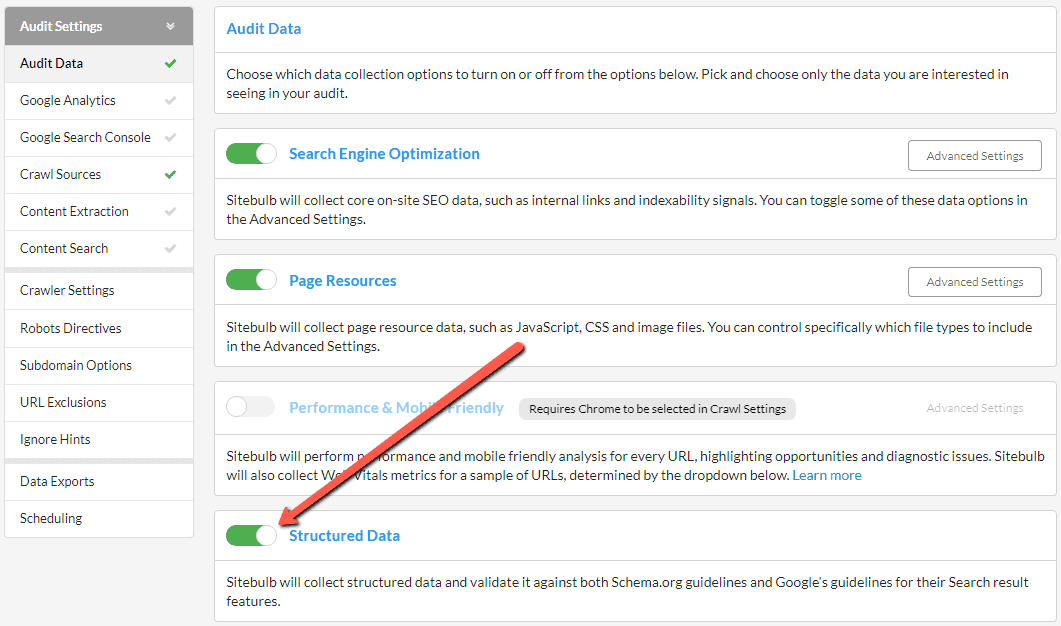Disable the Search Engine Optimization toggle
The width and height of the screenshot is (1061, 626).
pos(251,154)
